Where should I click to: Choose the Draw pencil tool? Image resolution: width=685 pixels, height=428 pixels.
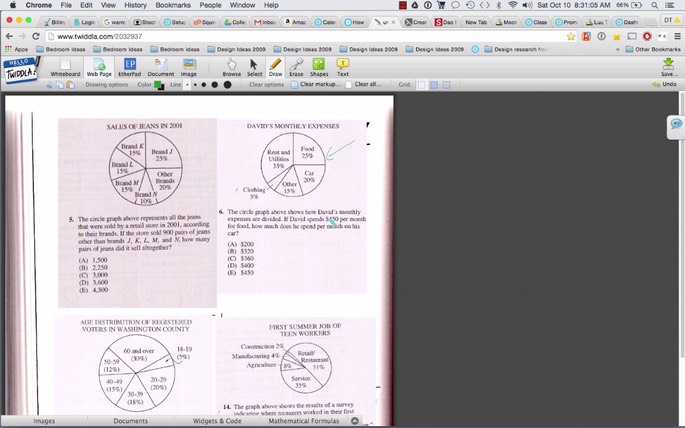275,68
